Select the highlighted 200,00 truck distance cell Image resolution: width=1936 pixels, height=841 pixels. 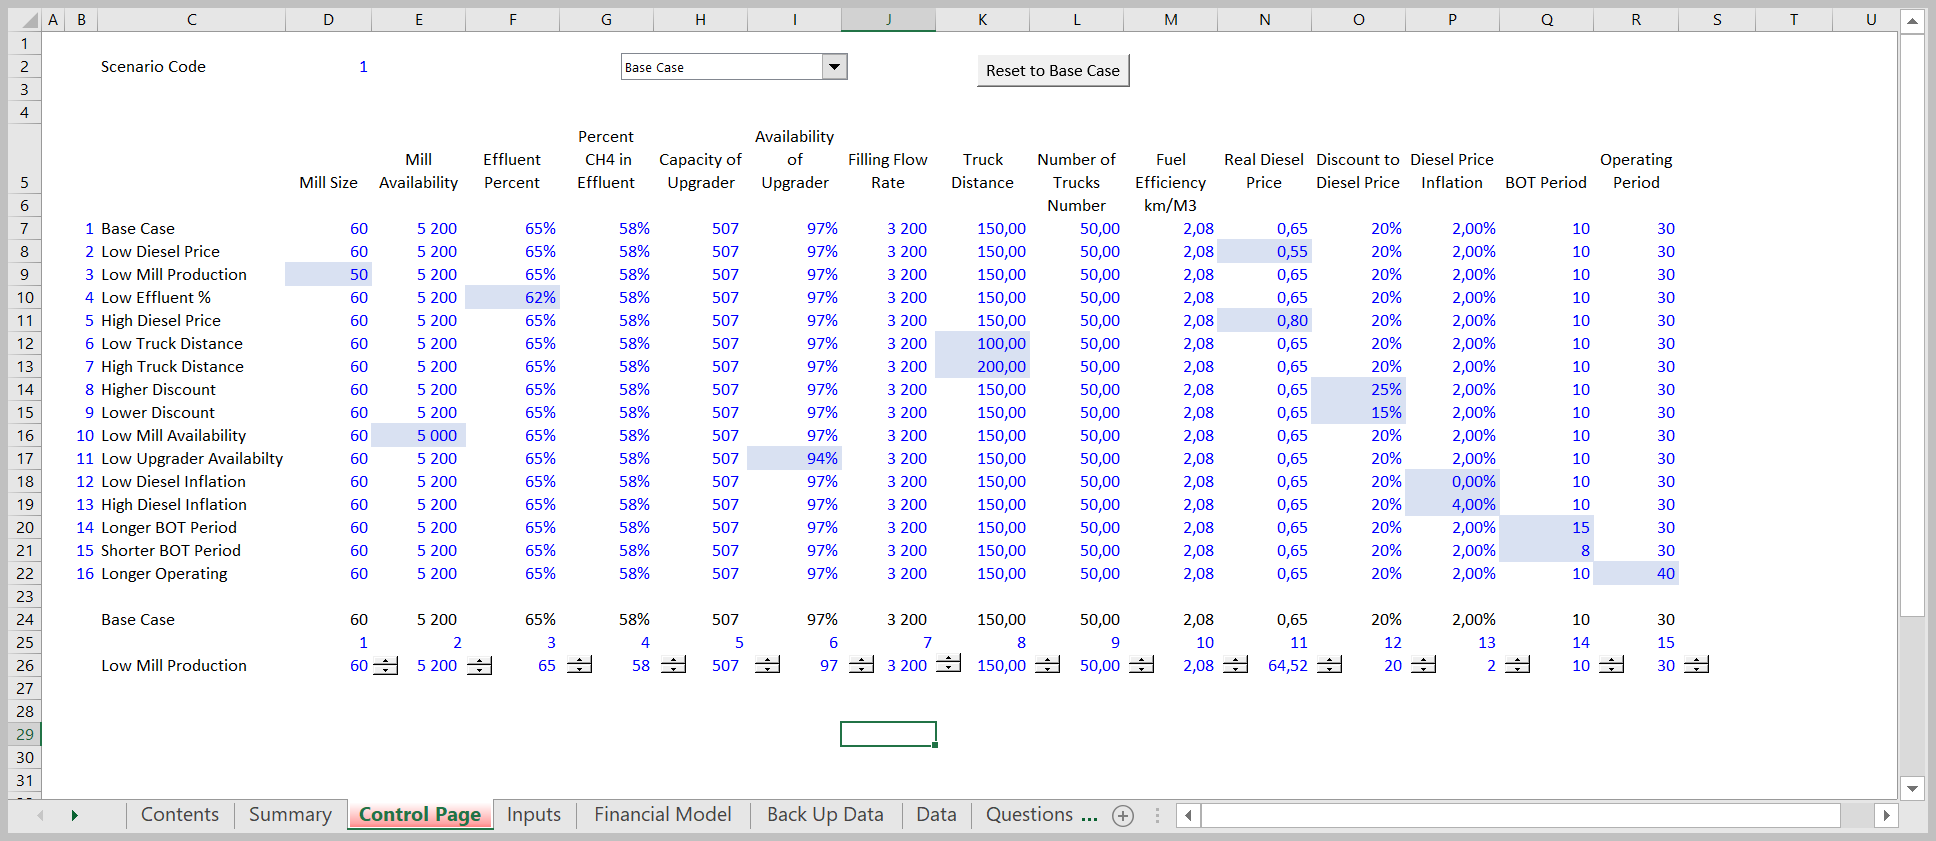click(x=982, y=366)
